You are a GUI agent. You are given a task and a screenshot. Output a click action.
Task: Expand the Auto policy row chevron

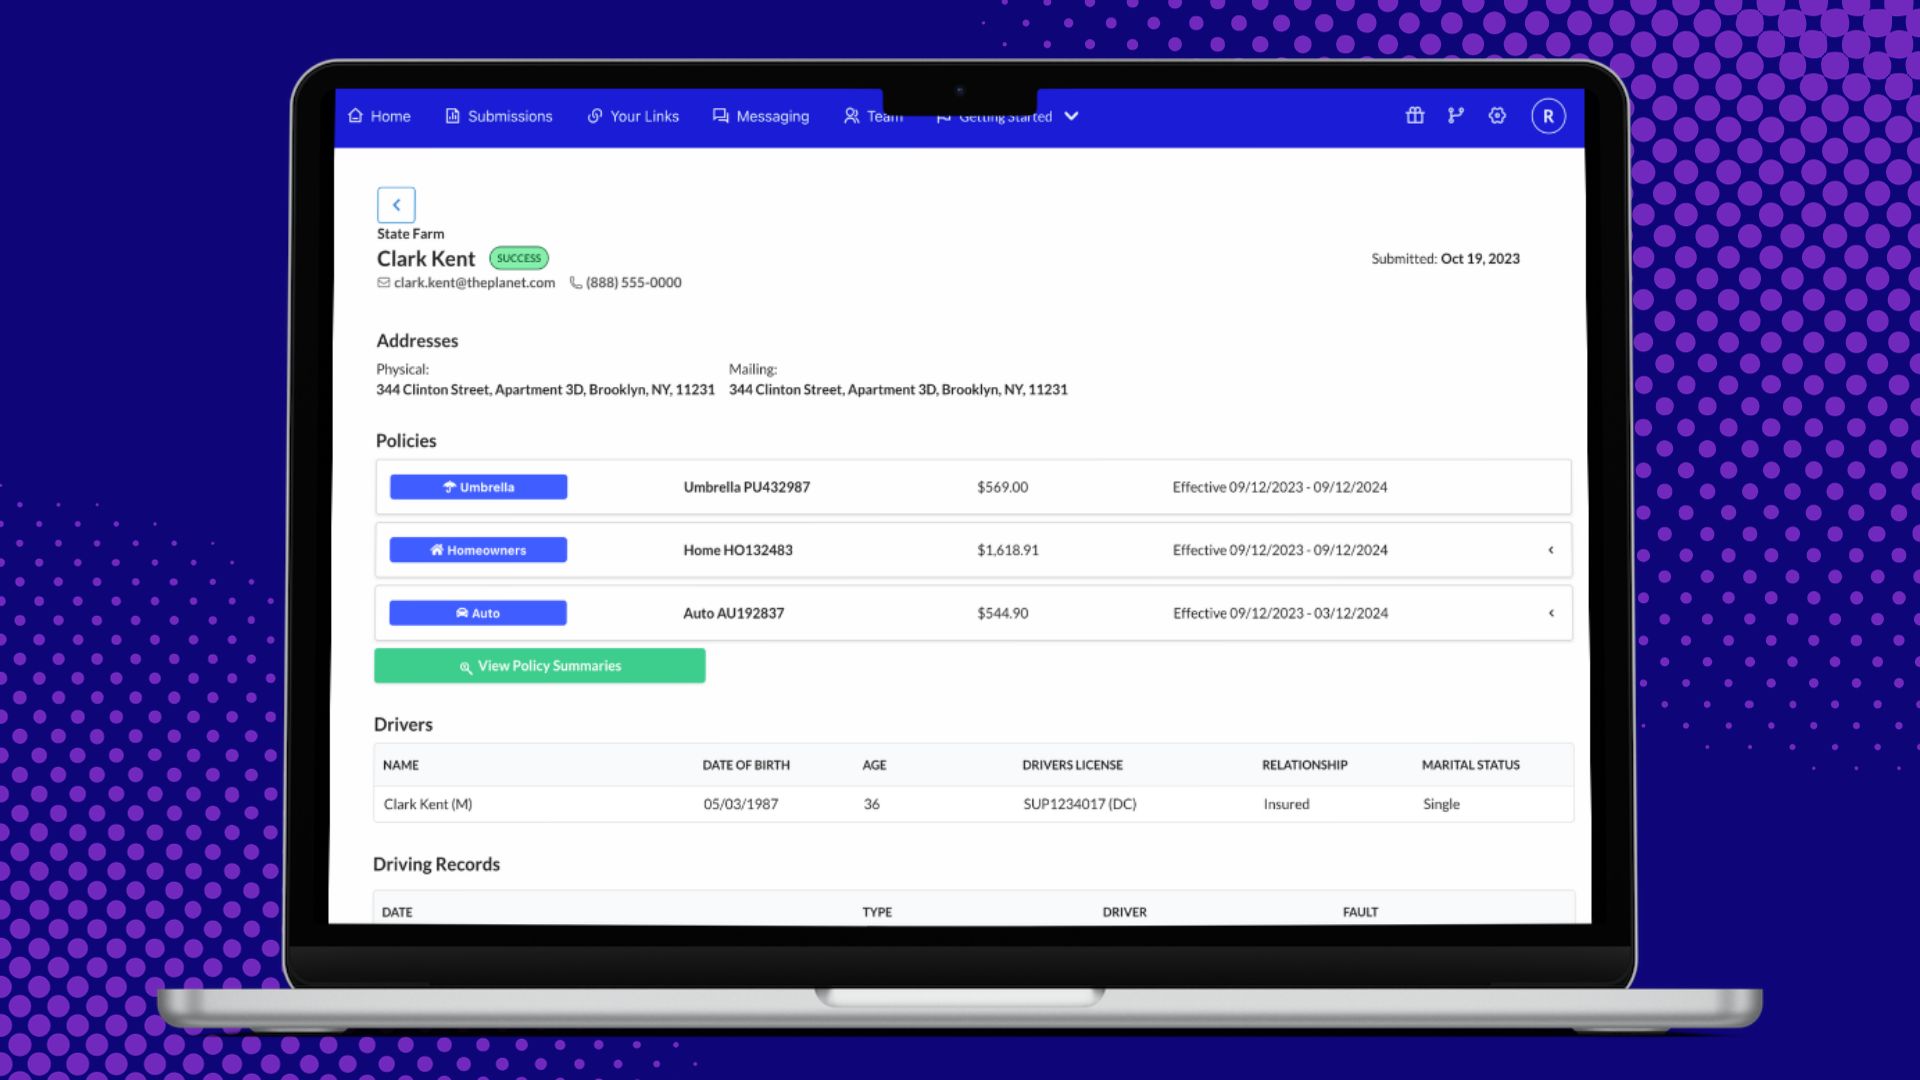(1551, 613)
